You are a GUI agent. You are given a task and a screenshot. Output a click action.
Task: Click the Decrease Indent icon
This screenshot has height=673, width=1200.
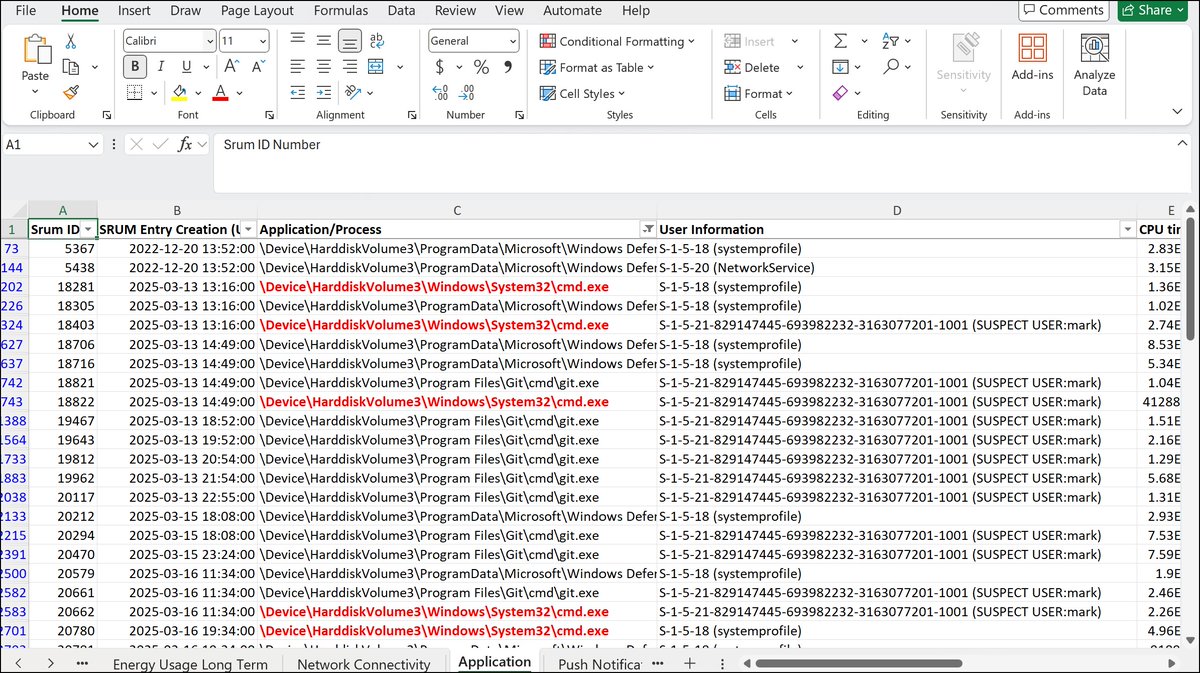297,92
